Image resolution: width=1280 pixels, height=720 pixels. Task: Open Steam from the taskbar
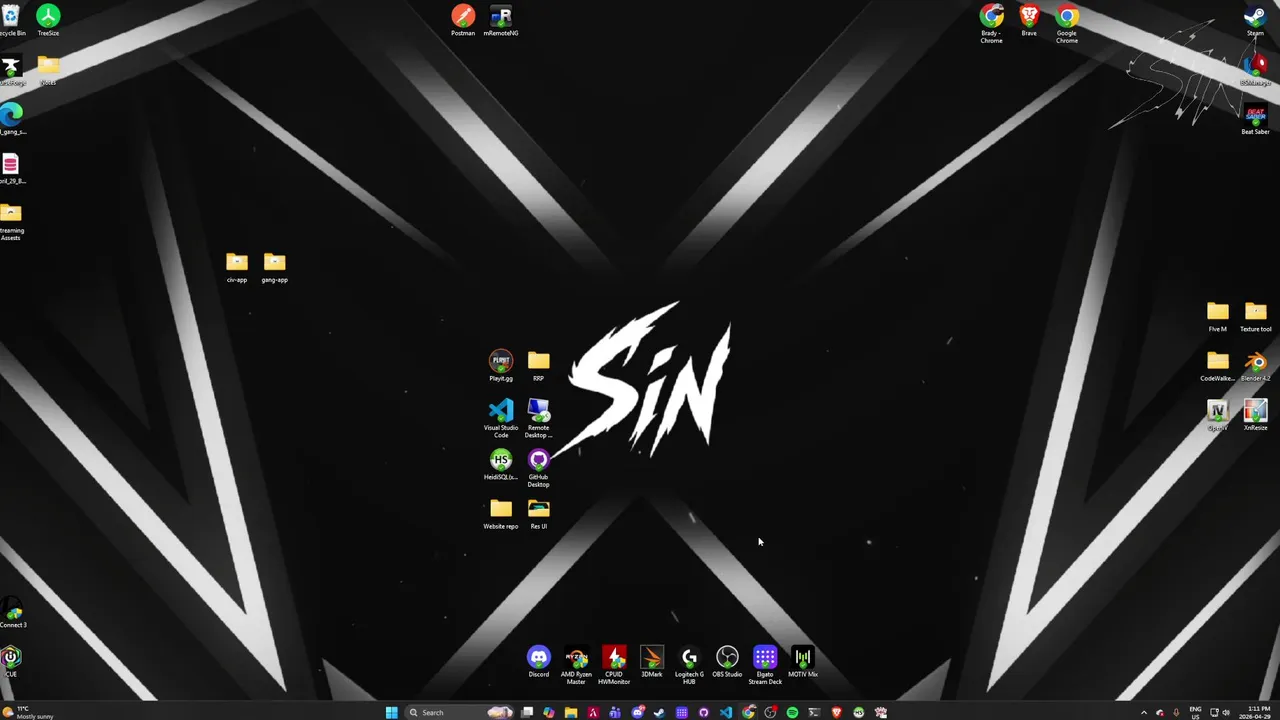[659, 712]
